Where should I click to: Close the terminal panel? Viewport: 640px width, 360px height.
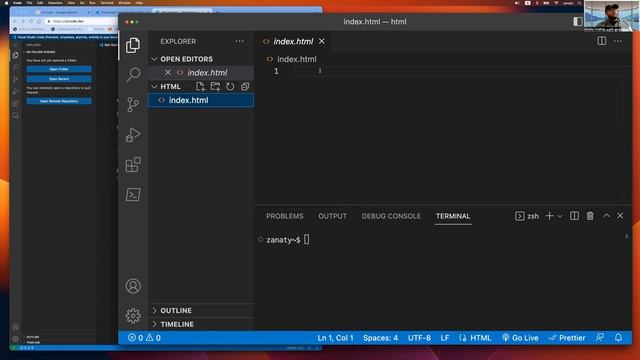coord(620,216)
